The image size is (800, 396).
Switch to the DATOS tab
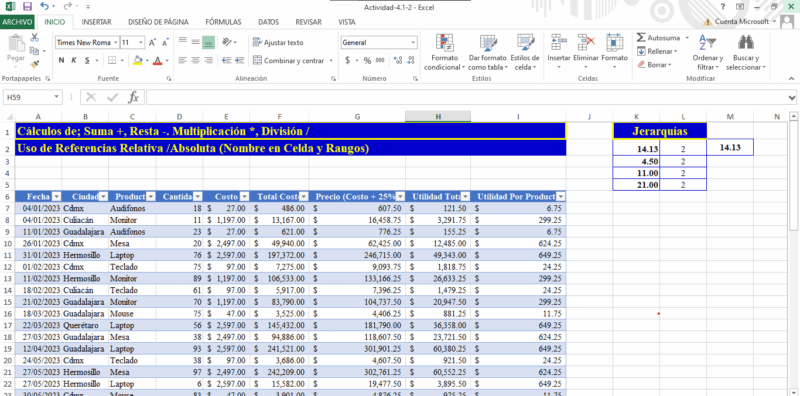(268, 22)
